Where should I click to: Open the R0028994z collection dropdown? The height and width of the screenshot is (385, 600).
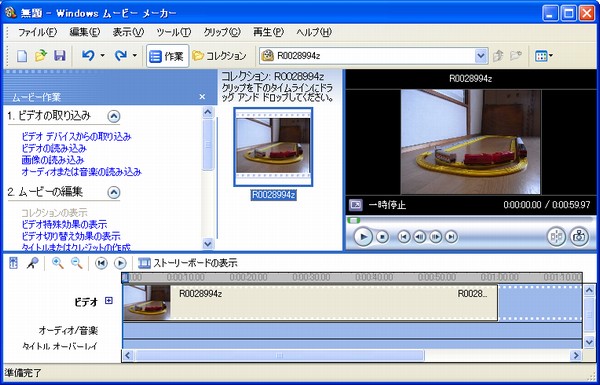[480, 56]
